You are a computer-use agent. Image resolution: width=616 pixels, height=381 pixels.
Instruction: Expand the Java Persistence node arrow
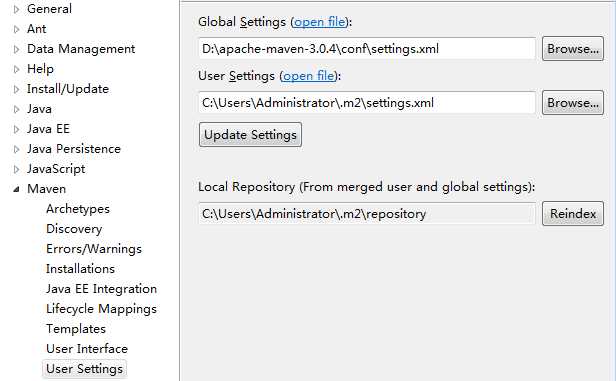[16, 149]
